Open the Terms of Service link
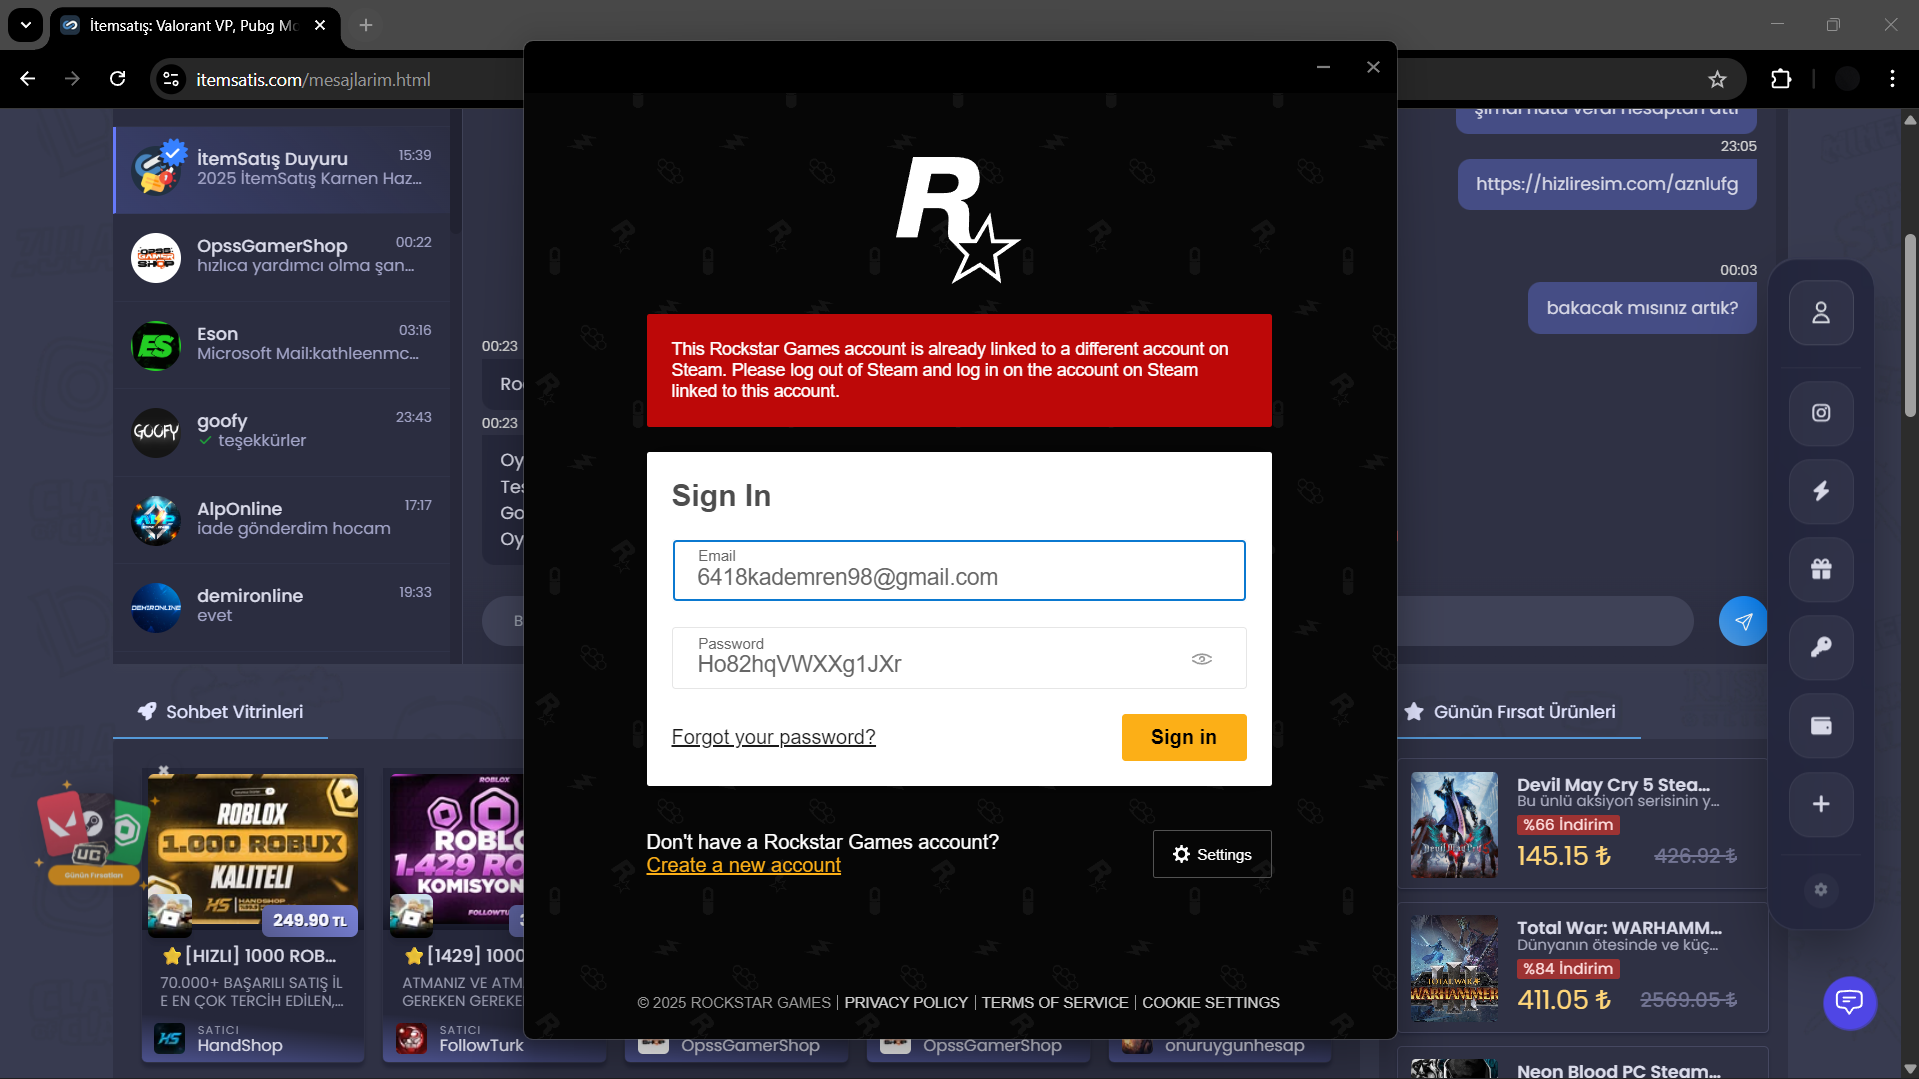1919x1079 pixels. pyautogui.click(x=1055, y=1002)
